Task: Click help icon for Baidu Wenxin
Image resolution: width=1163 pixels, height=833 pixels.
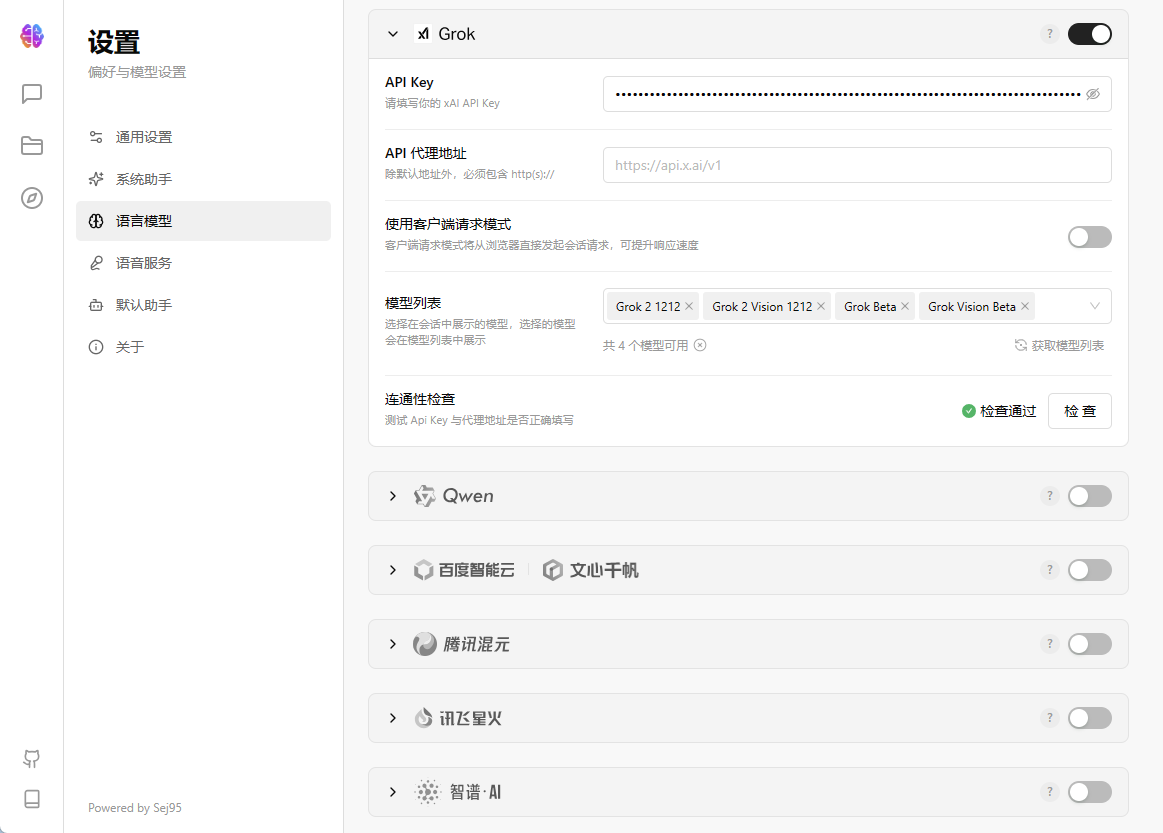Action: [1050, 570]
